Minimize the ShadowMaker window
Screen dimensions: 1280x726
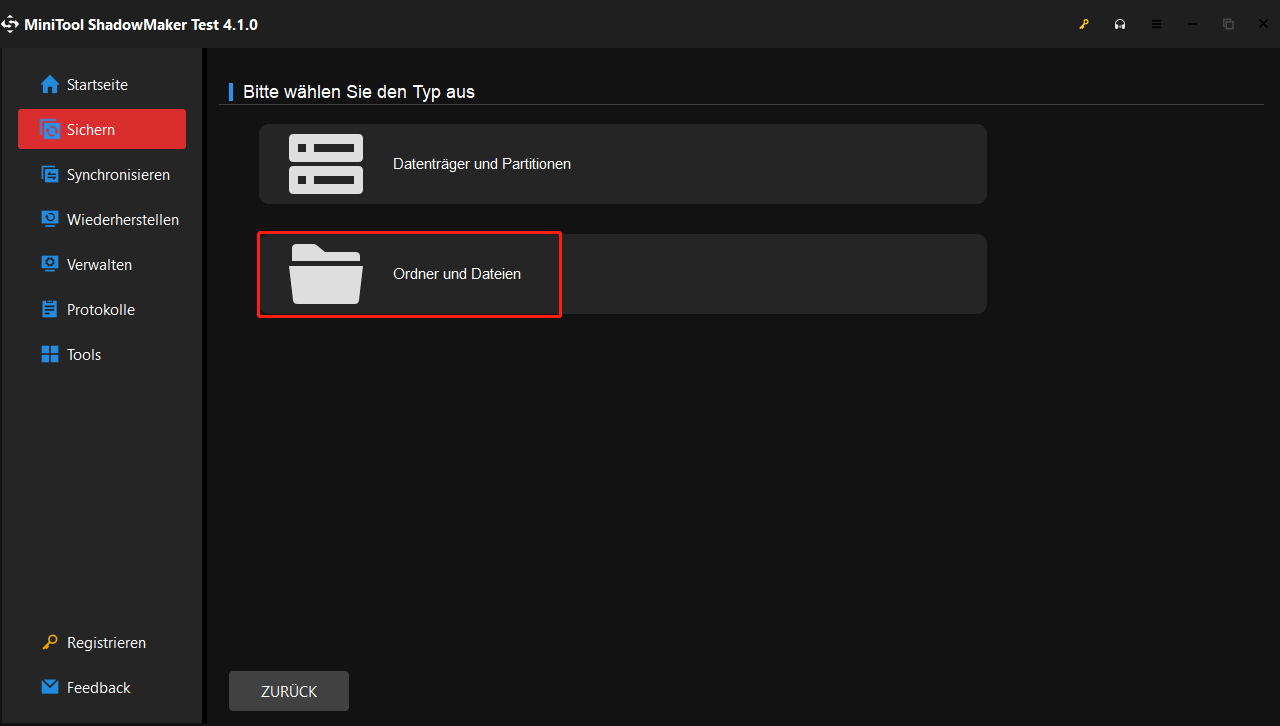point(1192,24)
